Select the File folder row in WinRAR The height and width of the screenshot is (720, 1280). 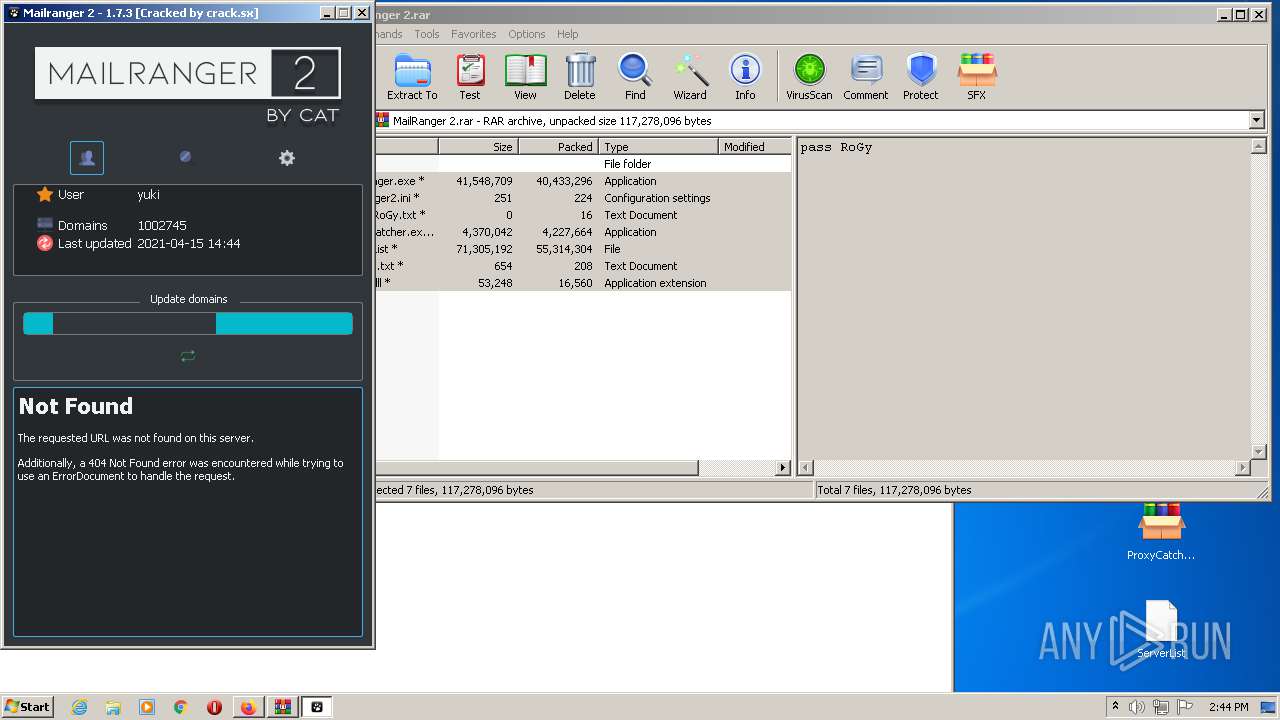(x=583, y=164)
